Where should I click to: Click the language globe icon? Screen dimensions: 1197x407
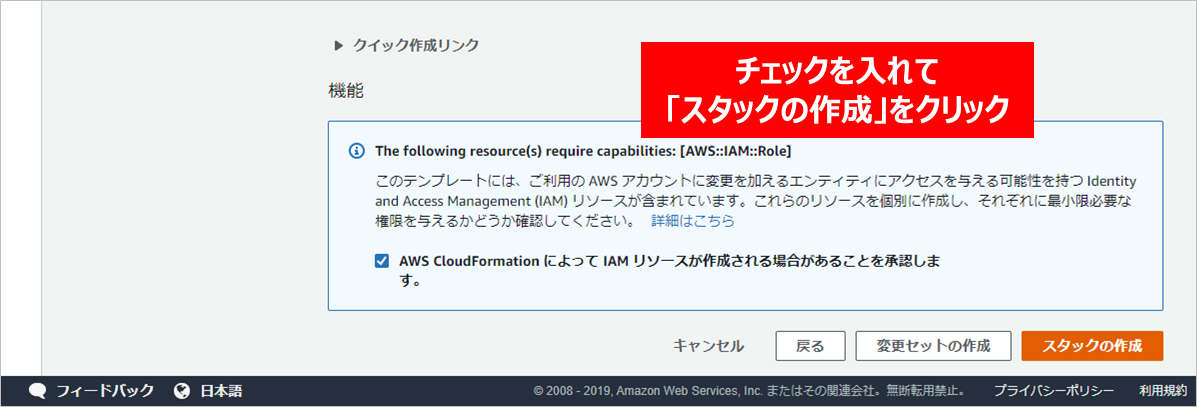pyautogui.click(x=182, y=391)
